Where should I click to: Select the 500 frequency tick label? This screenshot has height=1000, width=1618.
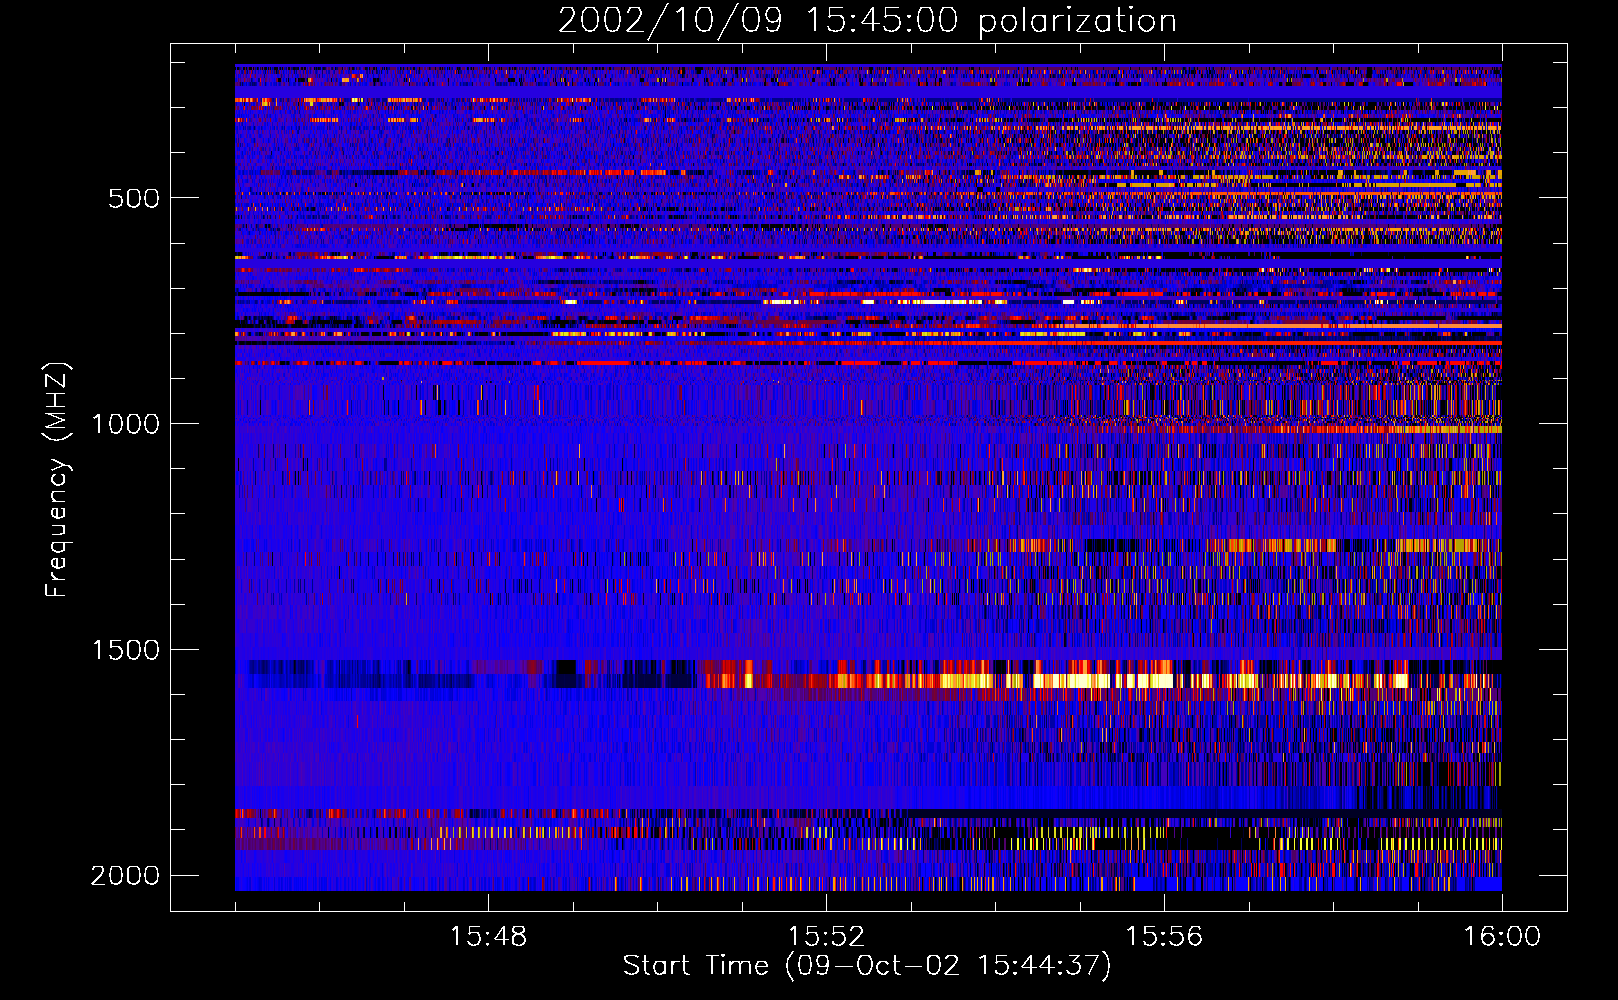tap(134, 198)
